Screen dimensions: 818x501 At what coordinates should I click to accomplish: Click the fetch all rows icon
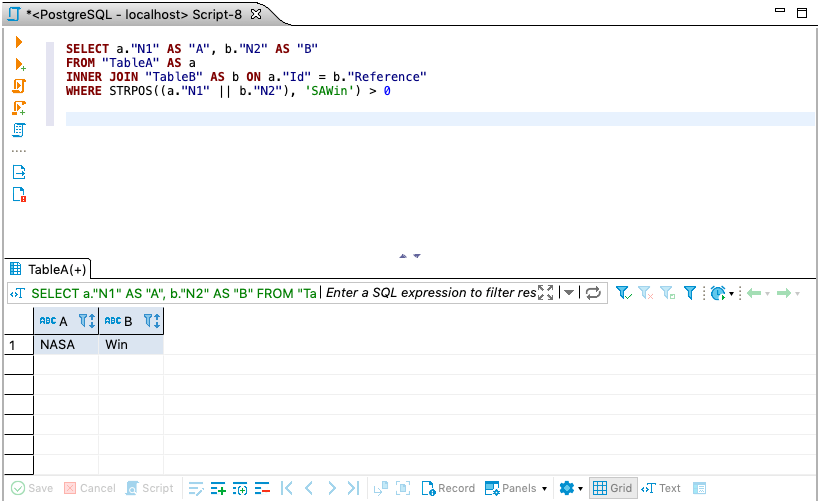tap(403, 488)
